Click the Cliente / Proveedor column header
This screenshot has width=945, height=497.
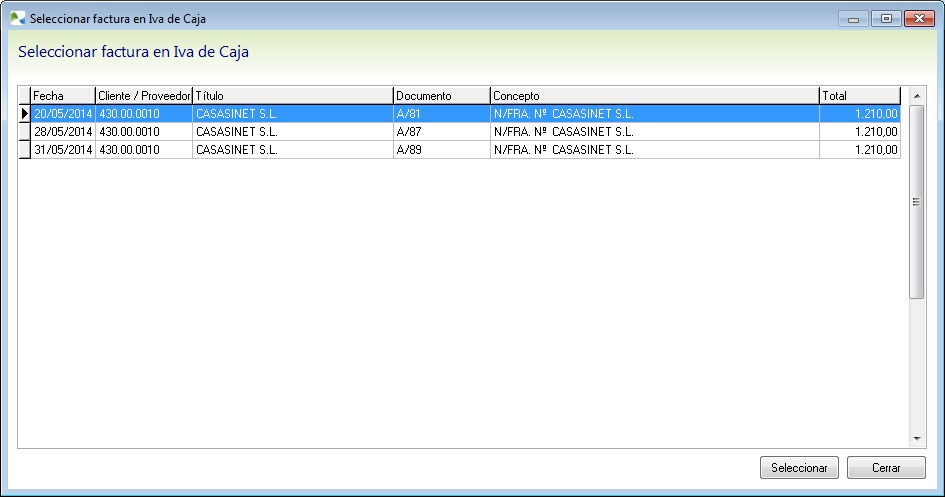pyautogui.click(x=143, y=96)
